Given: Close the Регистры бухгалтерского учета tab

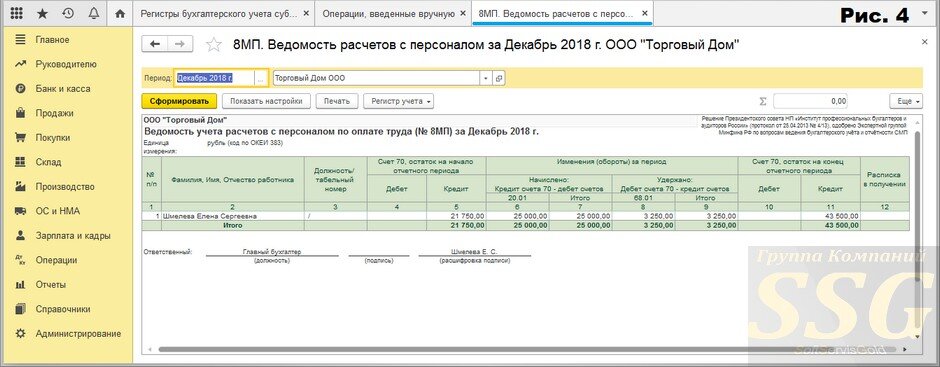Looking at the screenshot, I should point(307,14).
